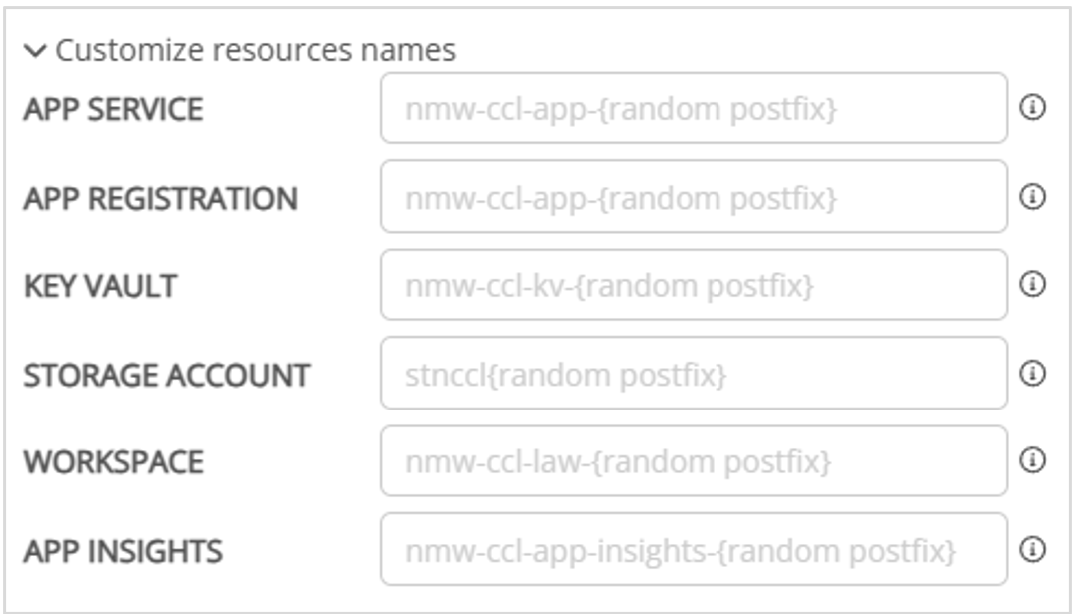The height and width of the screenshot is (614, 1076).
Task: Click the STORAGE ACCOUNT label
Action: 166,374
